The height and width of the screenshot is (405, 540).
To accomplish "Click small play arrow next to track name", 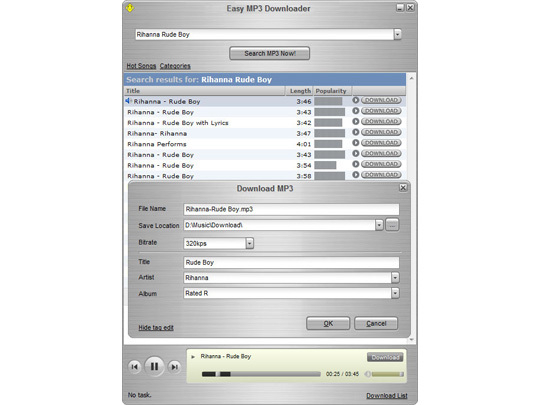I will (193, 357).
